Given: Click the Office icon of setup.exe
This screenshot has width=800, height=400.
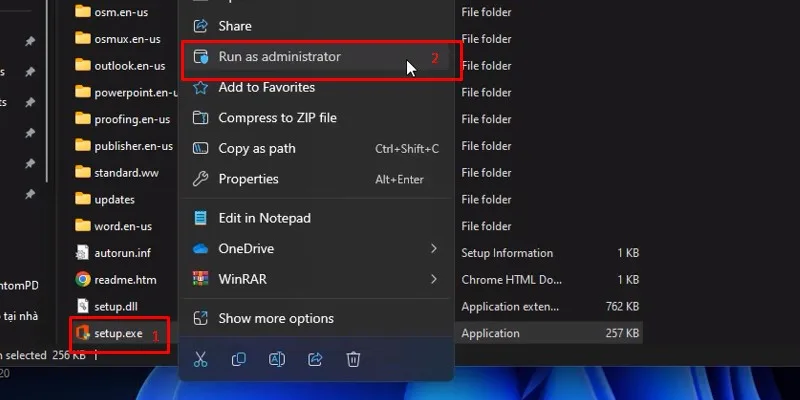Looking at the screenshot, I should (x=83, y=333).
